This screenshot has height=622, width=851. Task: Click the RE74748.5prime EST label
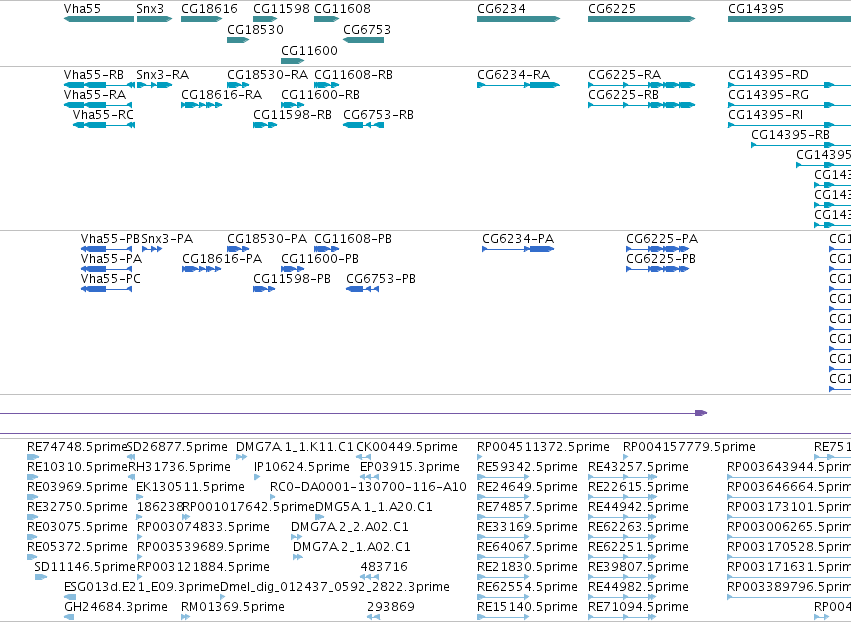(x=77, y=447)
